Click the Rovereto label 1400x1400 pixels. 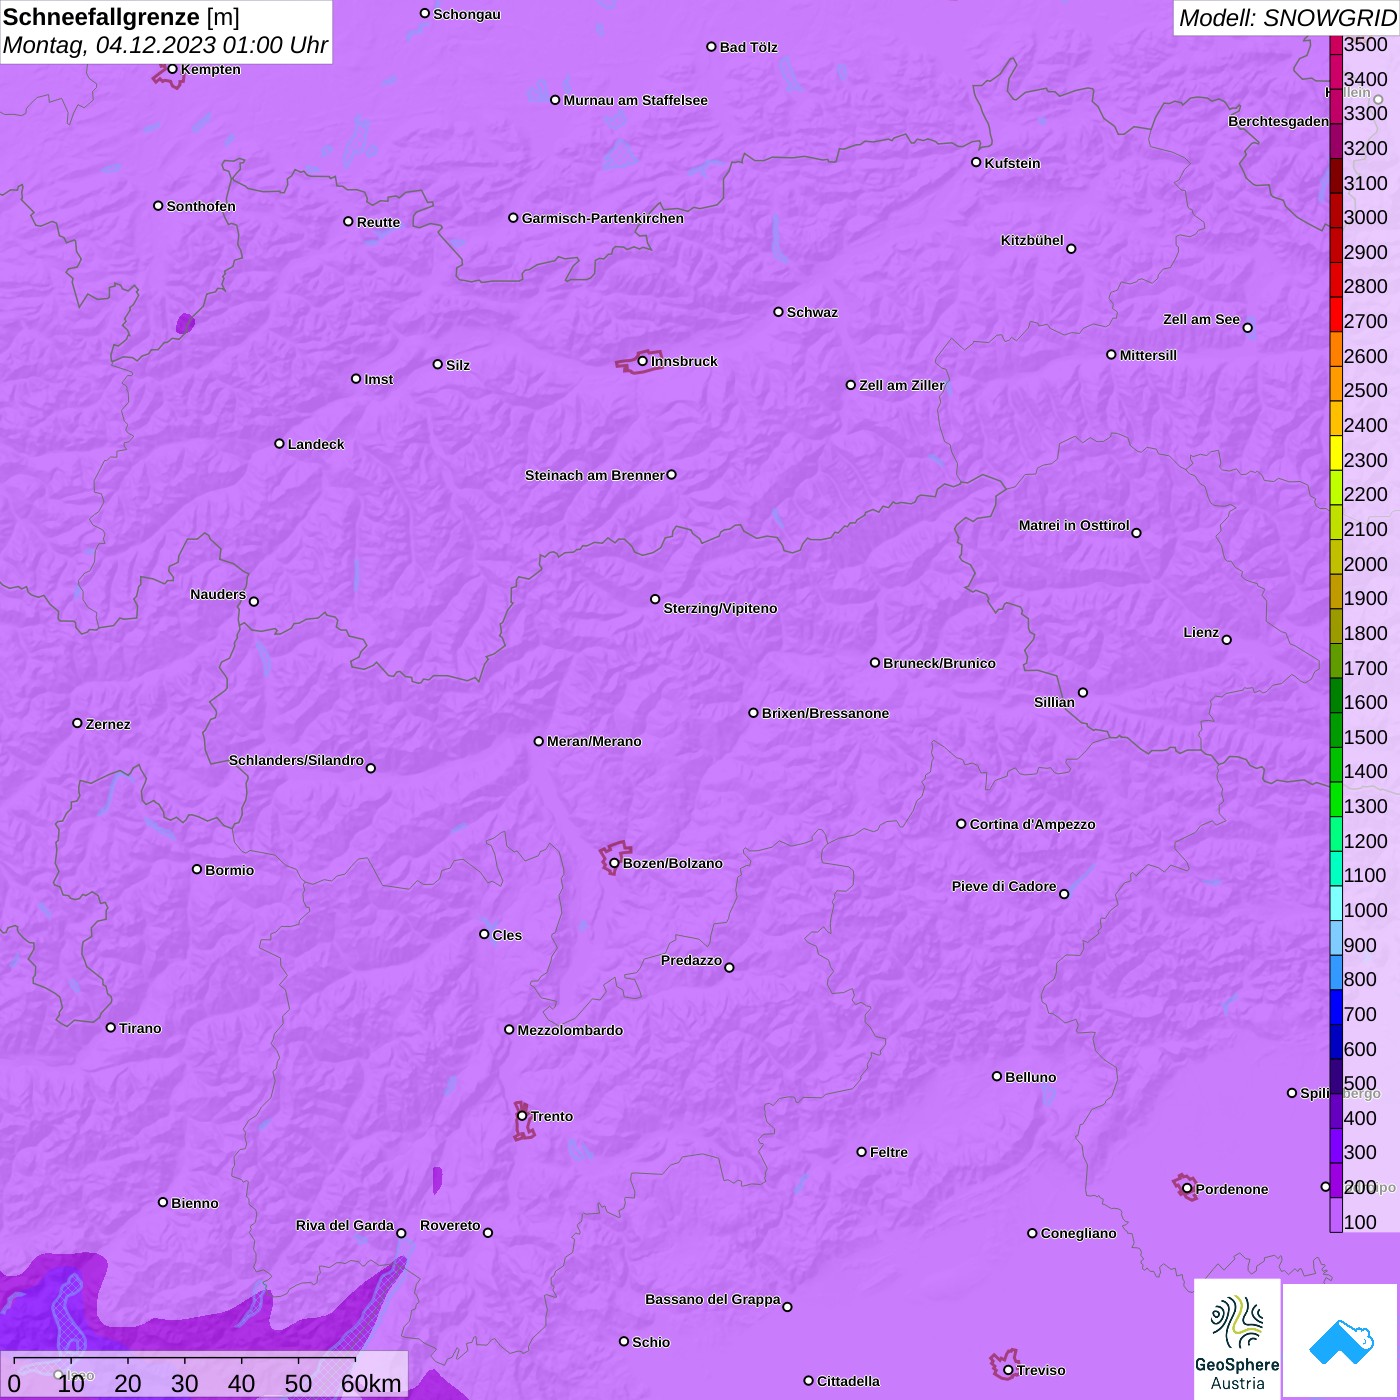450,1225
